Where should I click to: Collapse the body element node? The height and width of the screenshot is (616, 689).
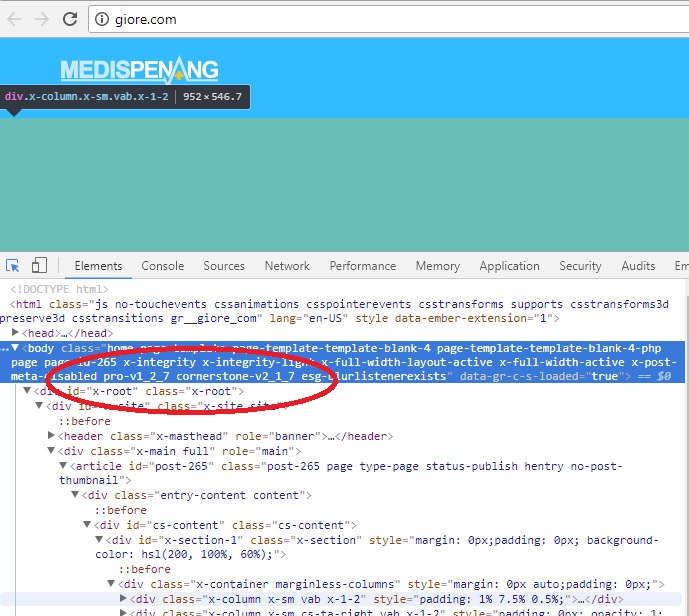tap(15, 348)
